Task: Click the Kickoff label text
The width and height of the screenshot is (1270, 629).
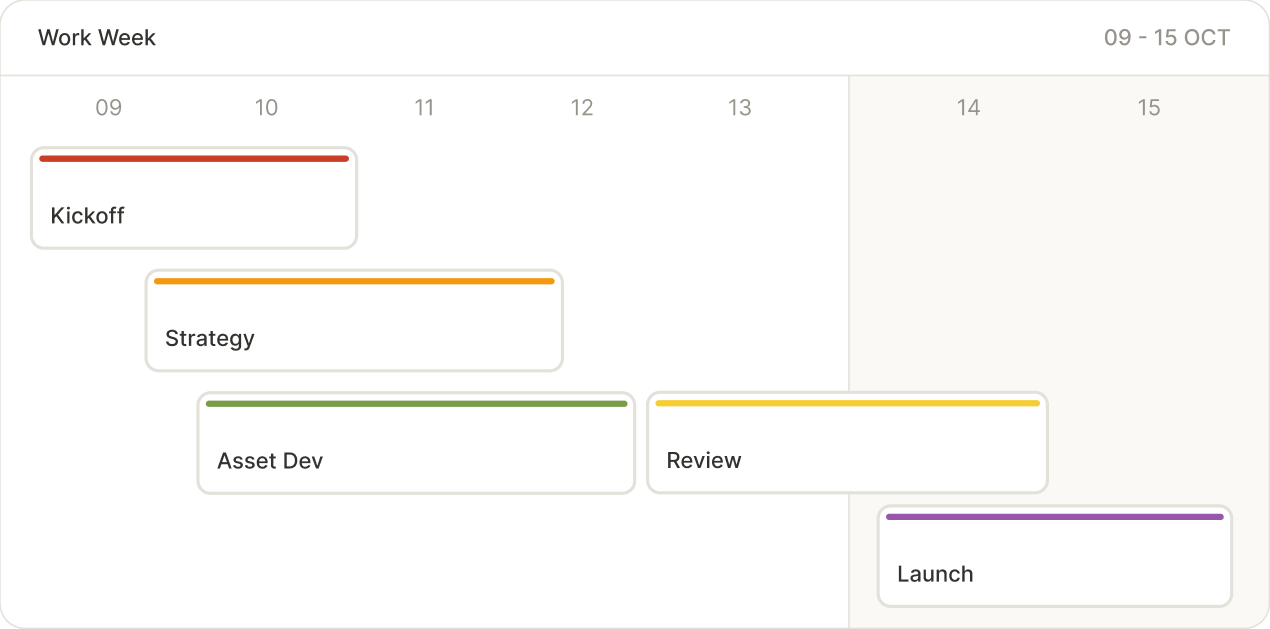Action: pos(87,216)
